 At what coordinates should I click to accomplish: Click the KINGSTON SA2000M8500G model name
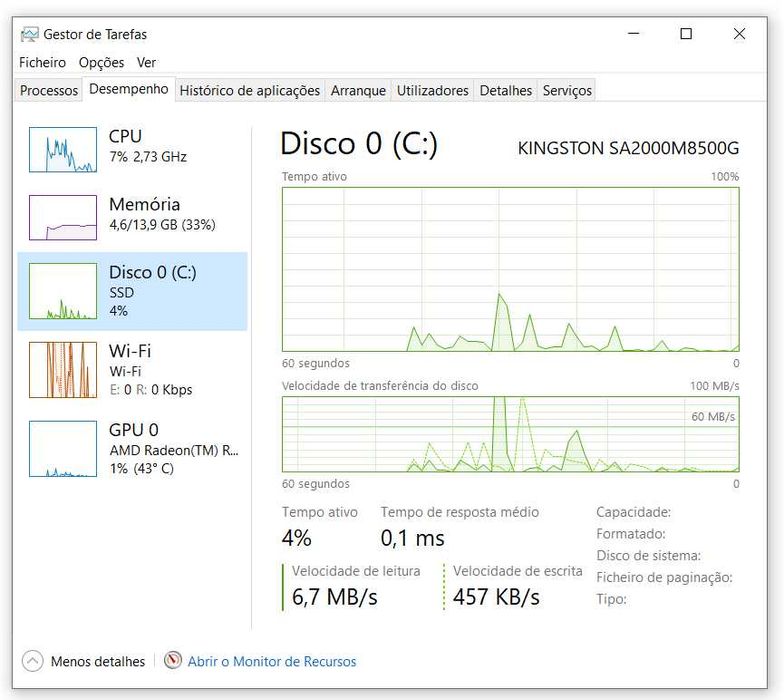click(628, 148)
